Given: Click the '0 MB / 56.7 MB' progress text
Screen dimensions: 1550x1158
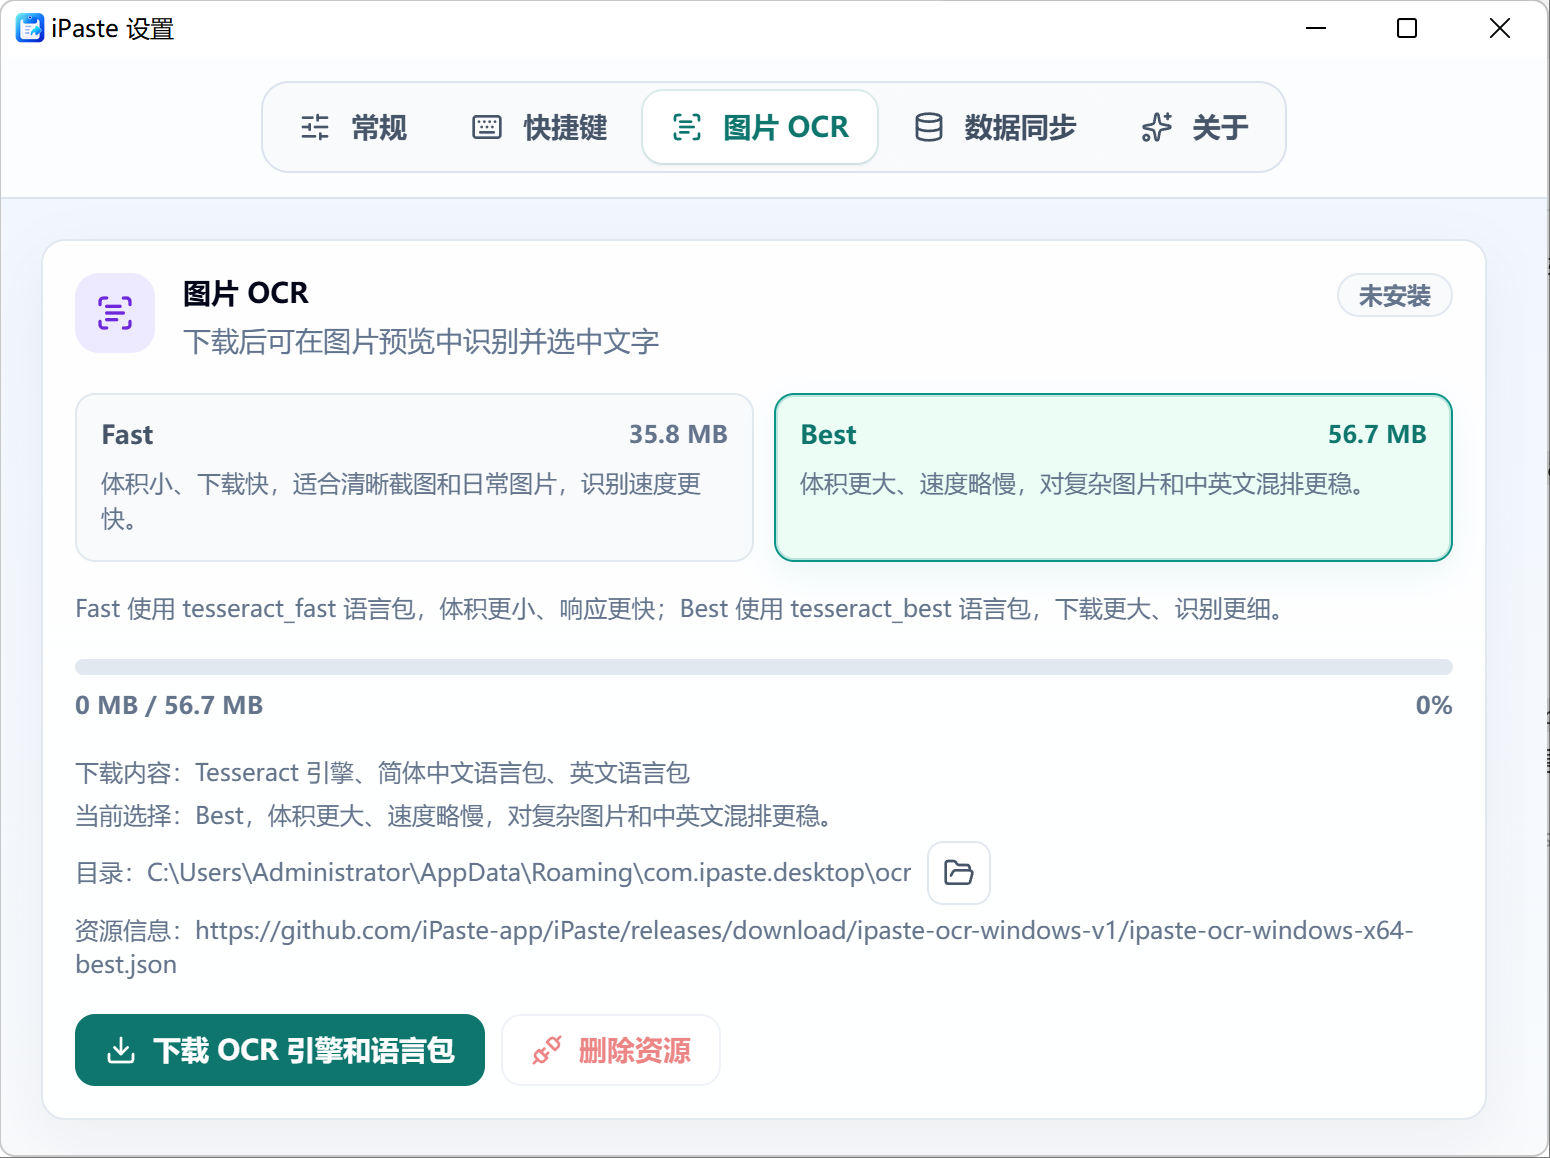Looking at the screenshot, I should click(169, 705).
